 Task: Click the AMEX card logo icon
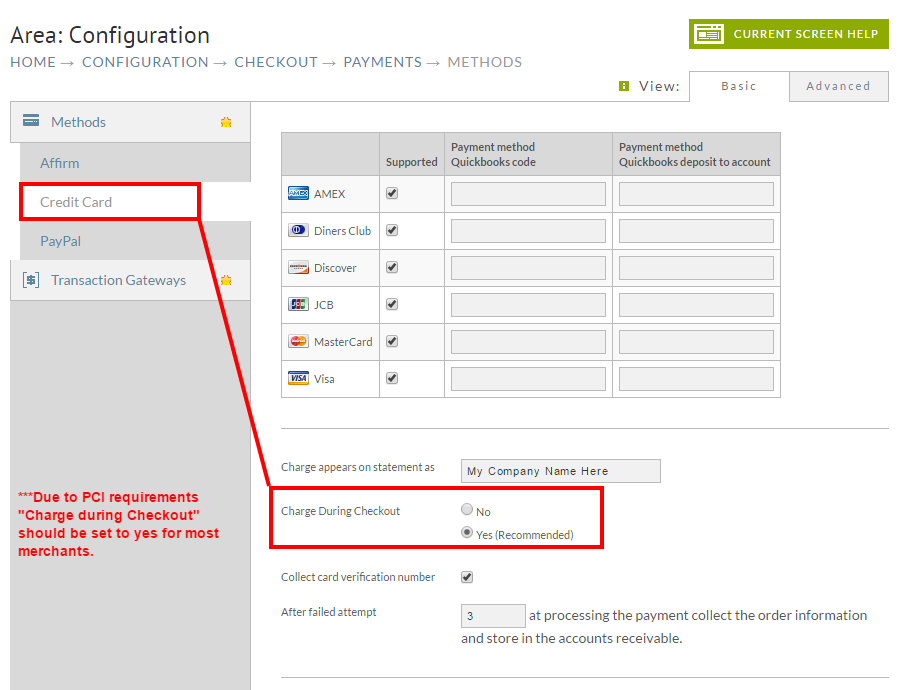298,193
